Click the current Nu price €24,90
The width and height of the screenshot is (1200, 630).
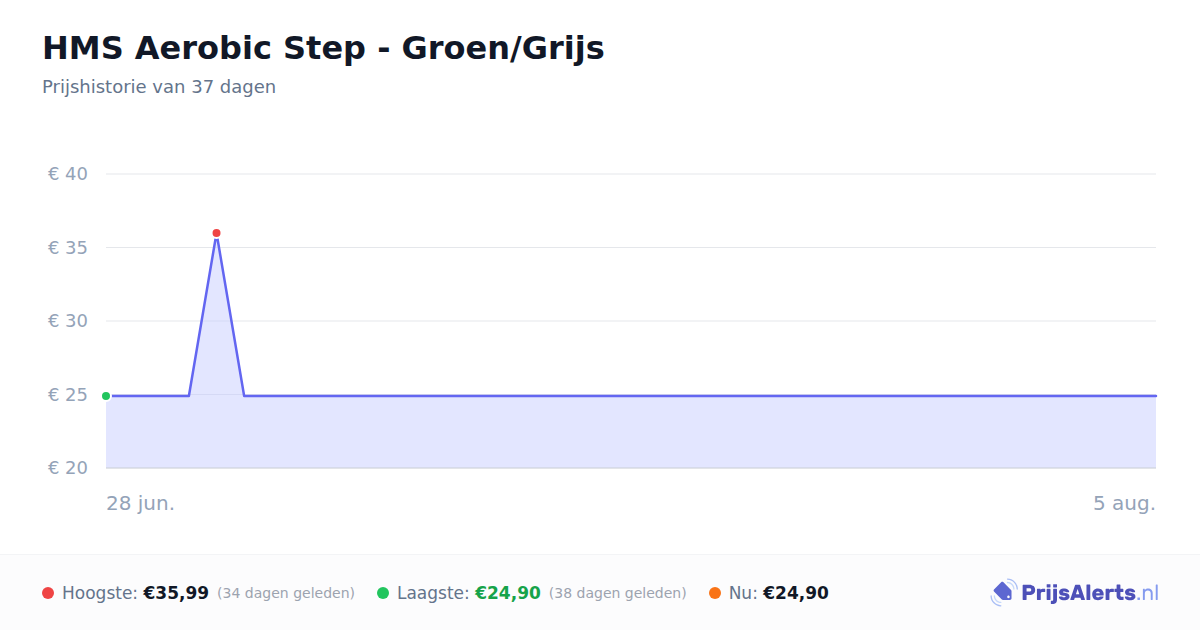(796, 593)
